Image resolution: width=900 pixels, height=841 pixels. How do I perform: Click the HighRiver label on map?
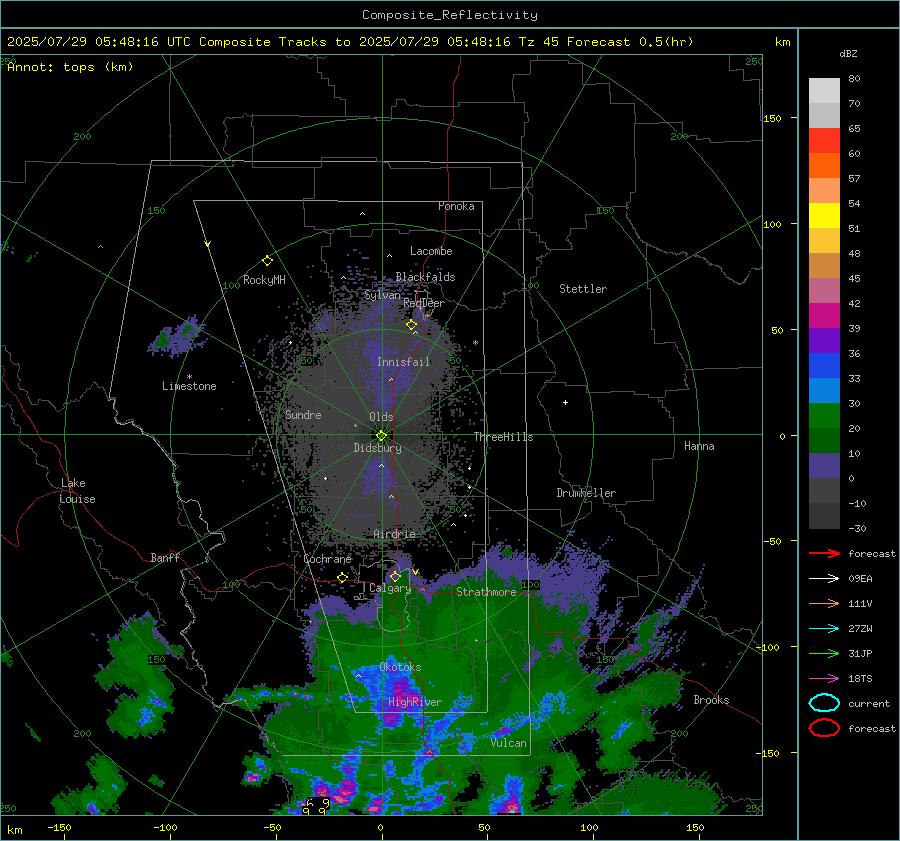(x=414, y=702)
